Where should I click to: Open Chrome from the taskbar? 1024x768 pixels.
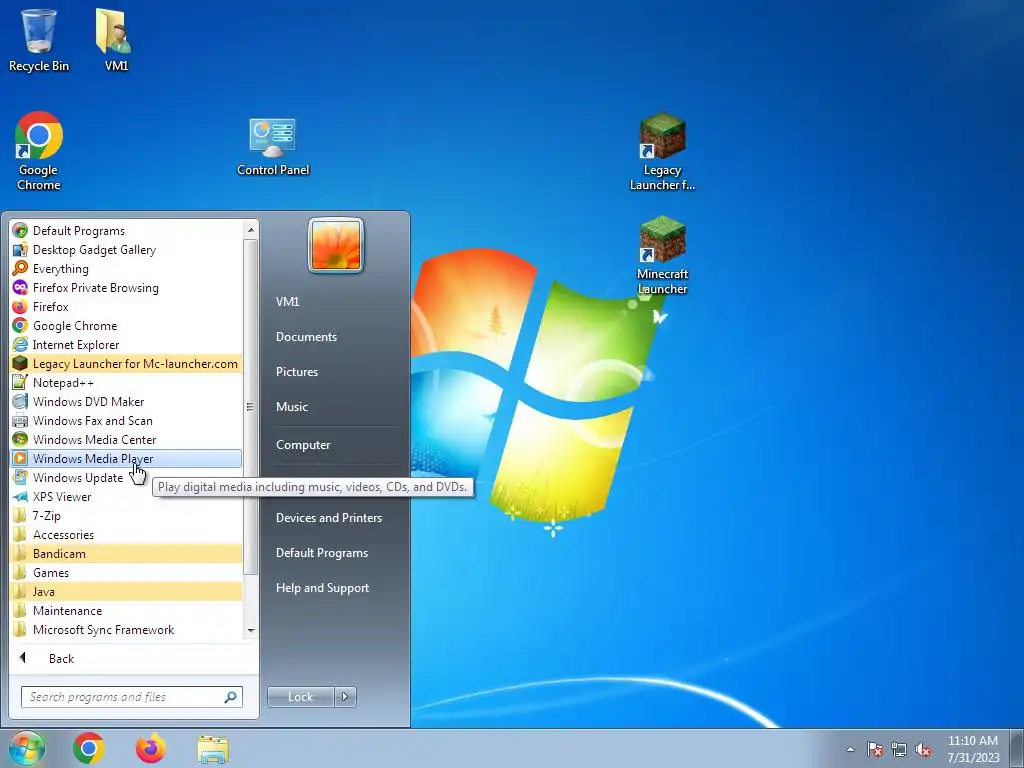(89, 748)
